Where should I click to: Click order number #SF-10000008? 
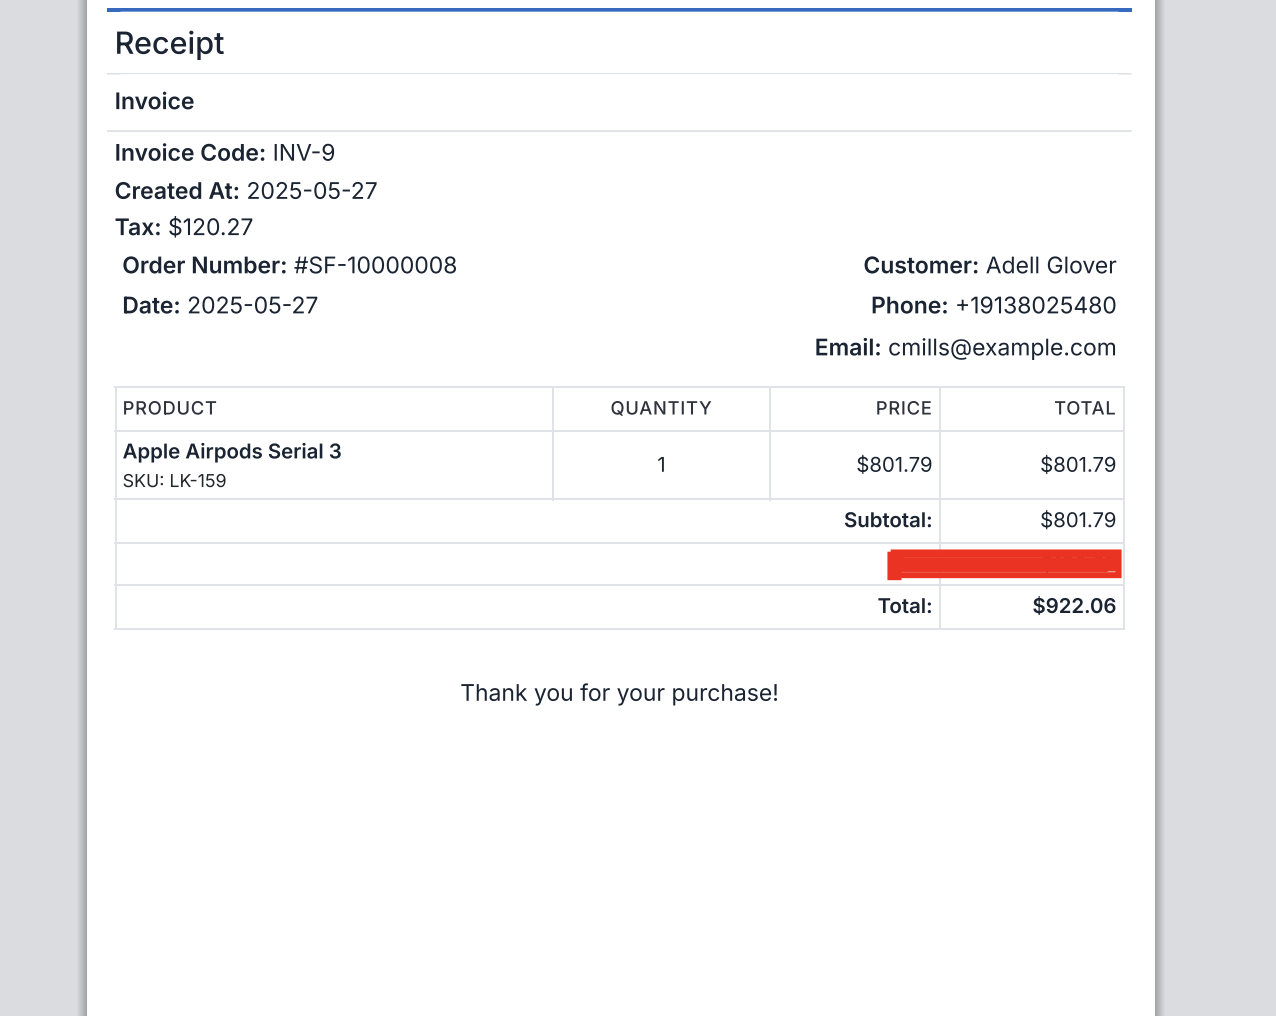375,265
